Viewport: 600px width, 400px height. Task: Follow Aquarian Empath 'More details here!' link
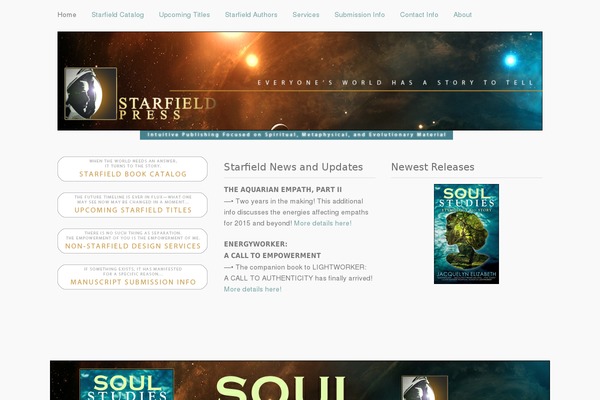323,223
